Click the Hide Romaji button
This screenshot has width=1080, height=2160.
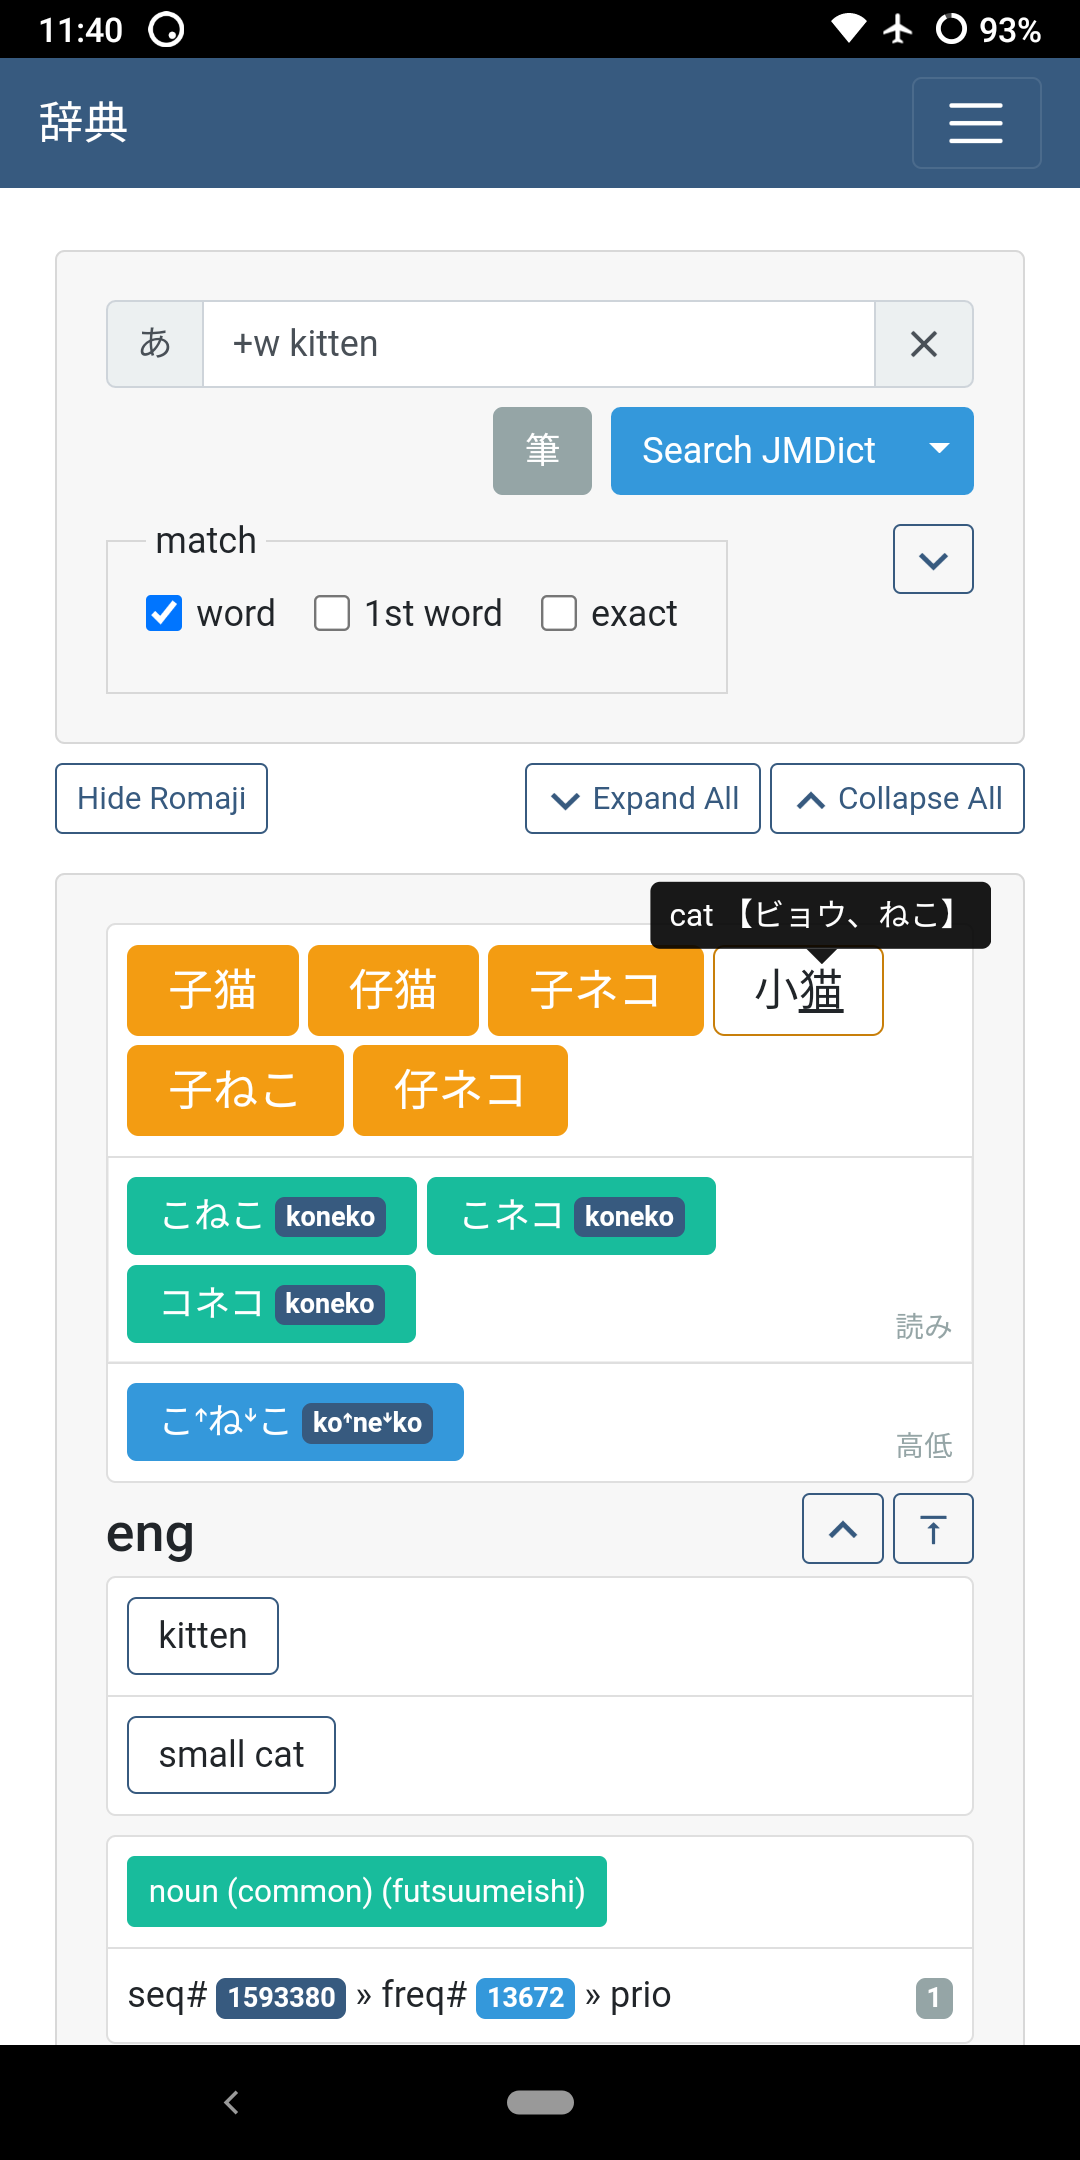161,799
